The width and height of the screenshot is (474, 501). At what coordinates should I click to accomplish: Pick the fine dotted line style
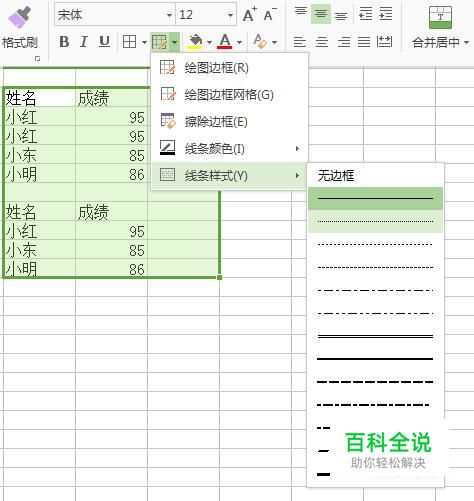coord(375,221)
